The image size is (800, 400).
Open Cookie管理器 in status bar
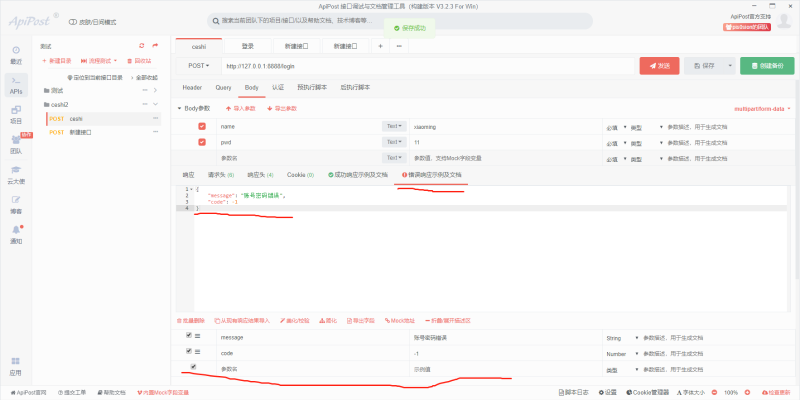pos(647,392)
